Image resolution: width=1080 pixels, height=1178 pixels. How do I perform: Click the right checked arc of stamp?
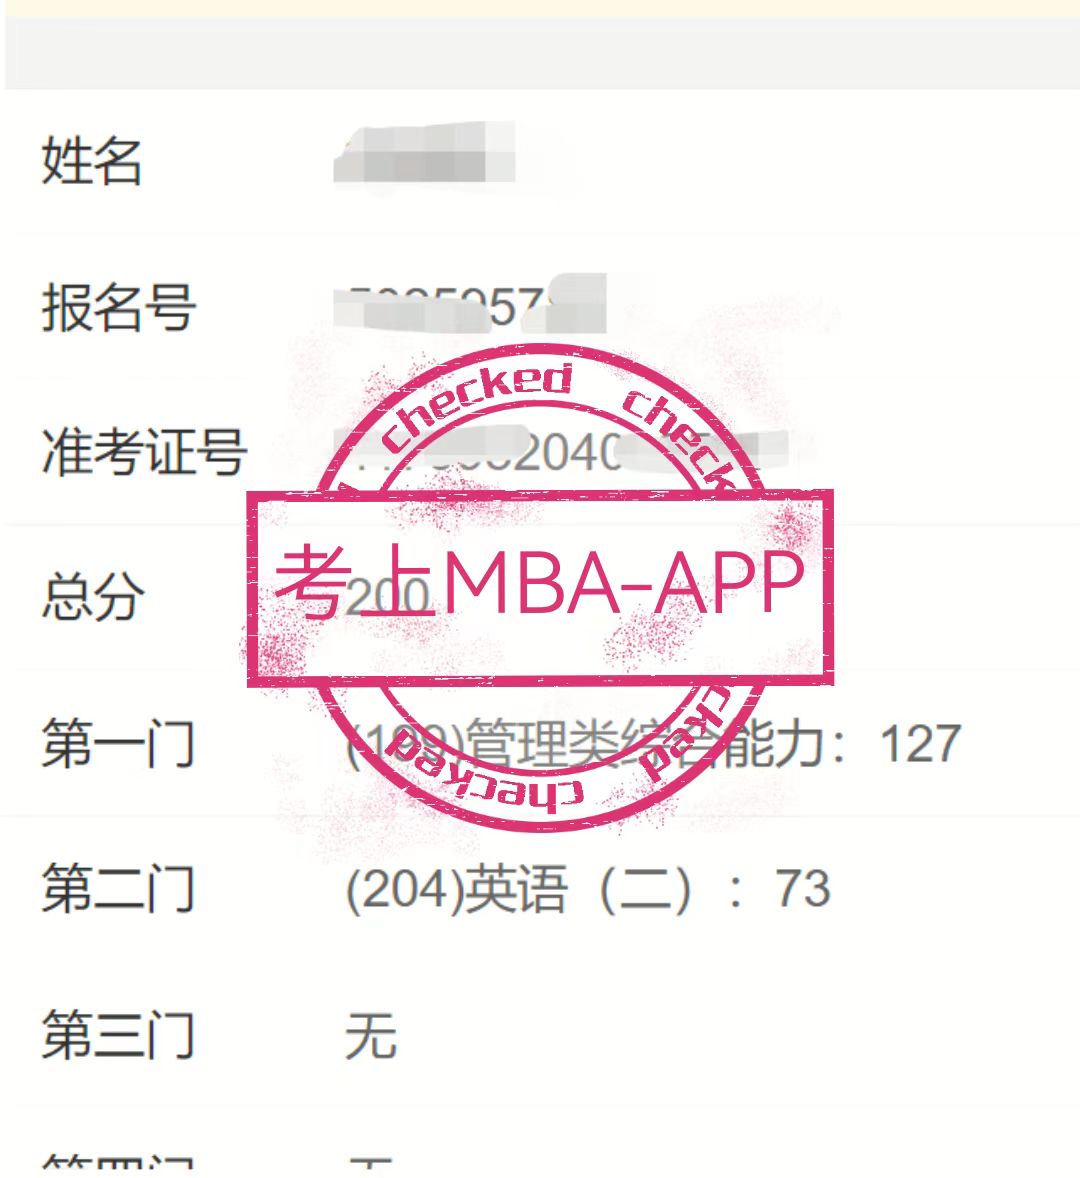[680, 438]
